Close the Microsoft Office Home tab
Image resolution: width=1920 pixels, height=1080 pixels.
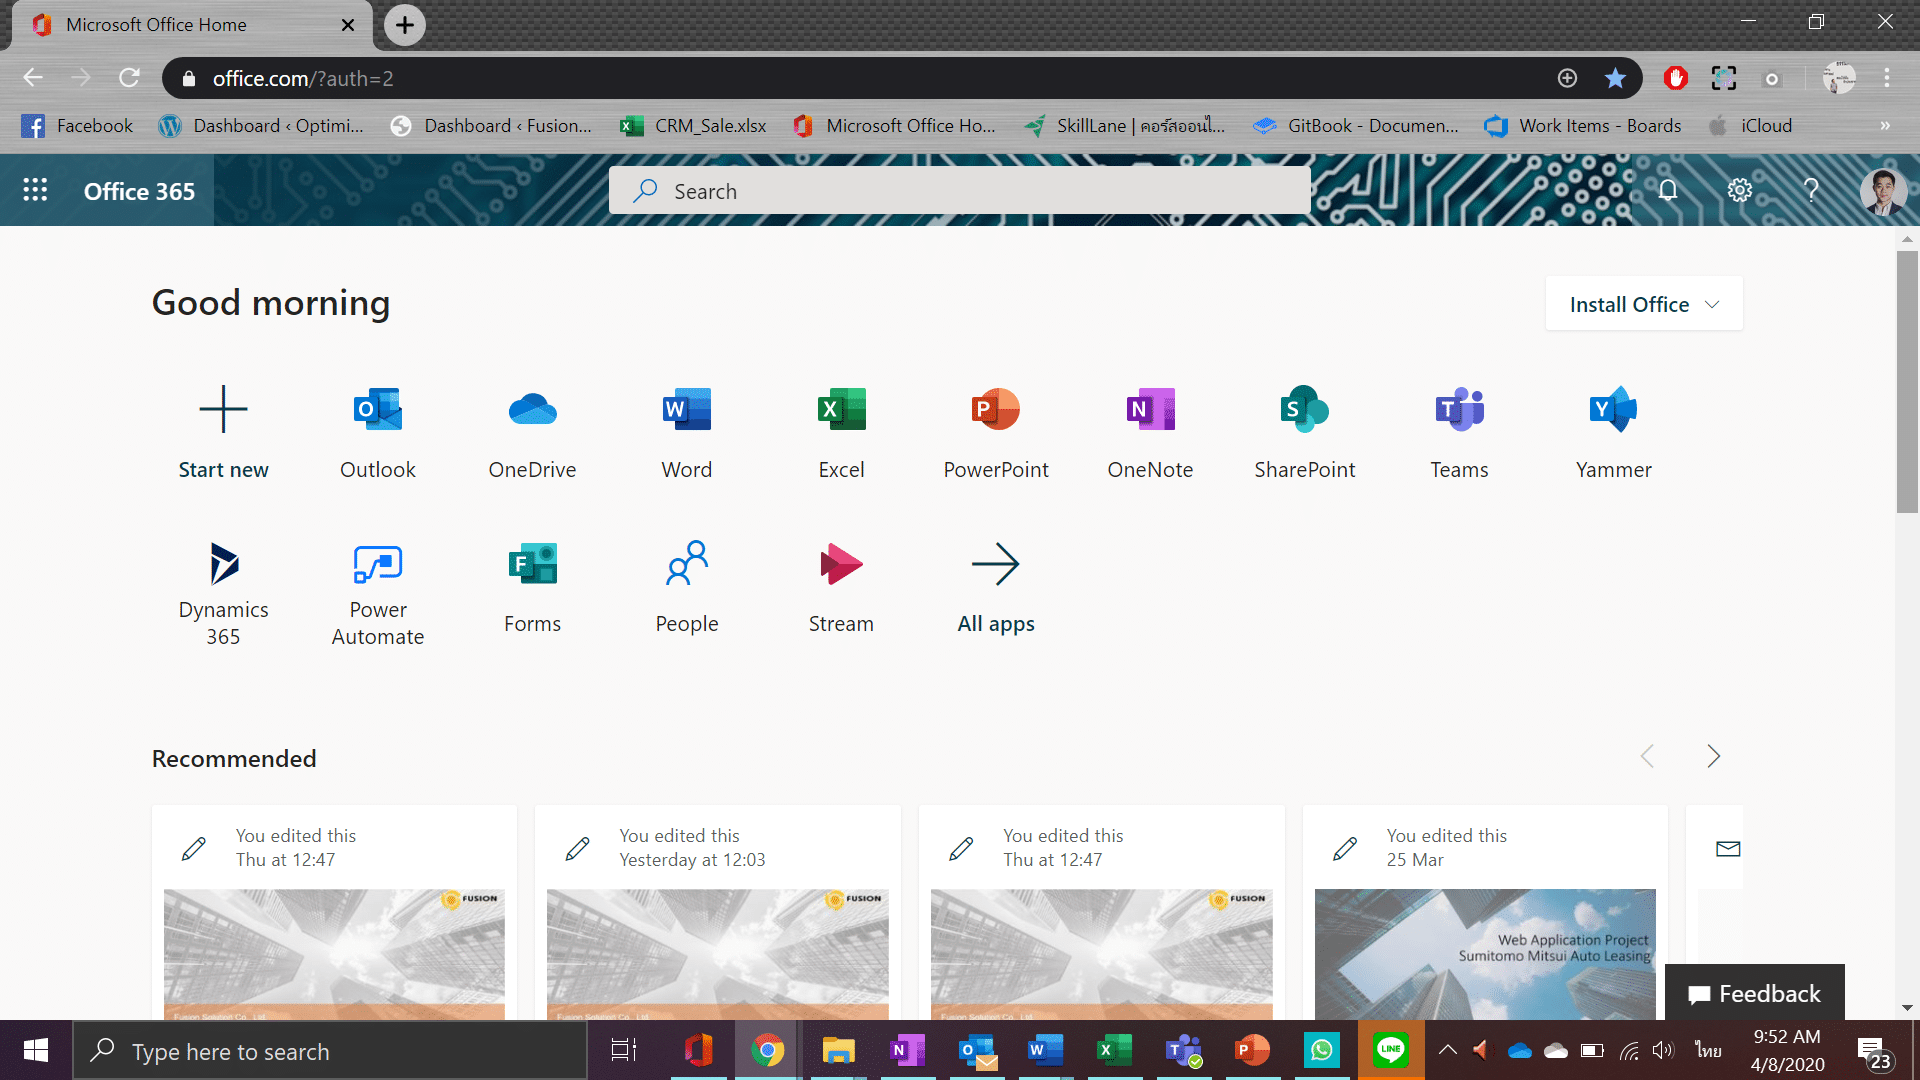tap(348, 25)
